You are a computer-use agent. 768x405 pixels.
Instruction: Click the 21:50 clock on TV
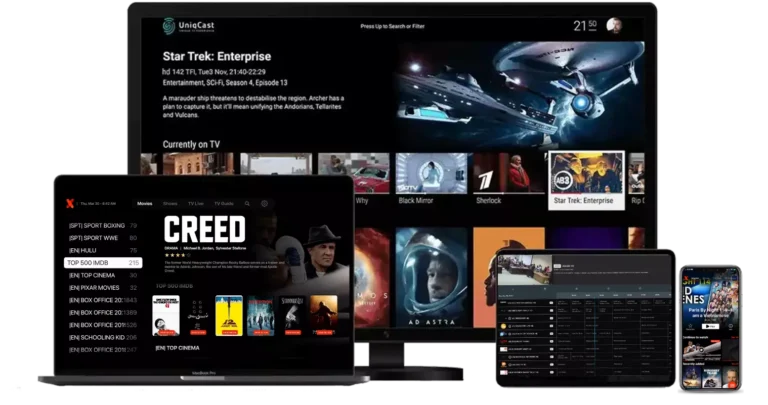[585, 25]
